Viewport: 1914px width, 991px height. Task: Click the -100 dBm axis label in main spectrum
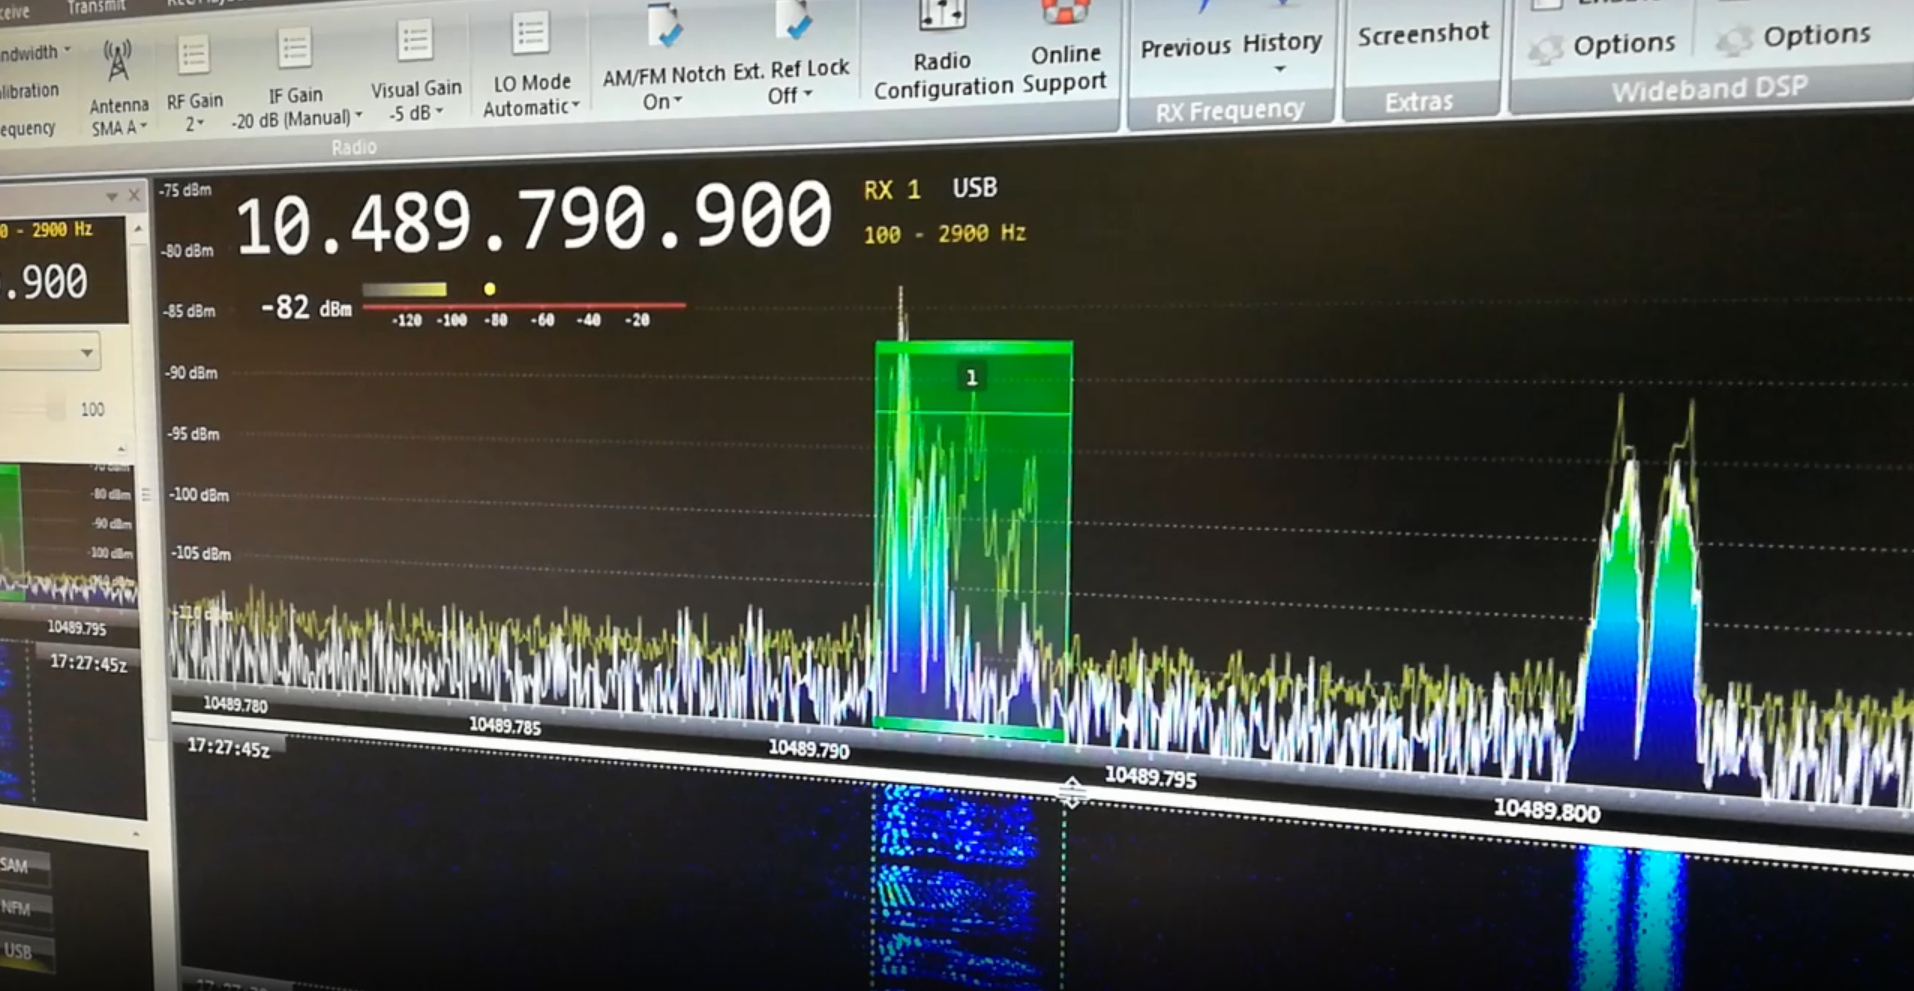click(x=197, y=495)
